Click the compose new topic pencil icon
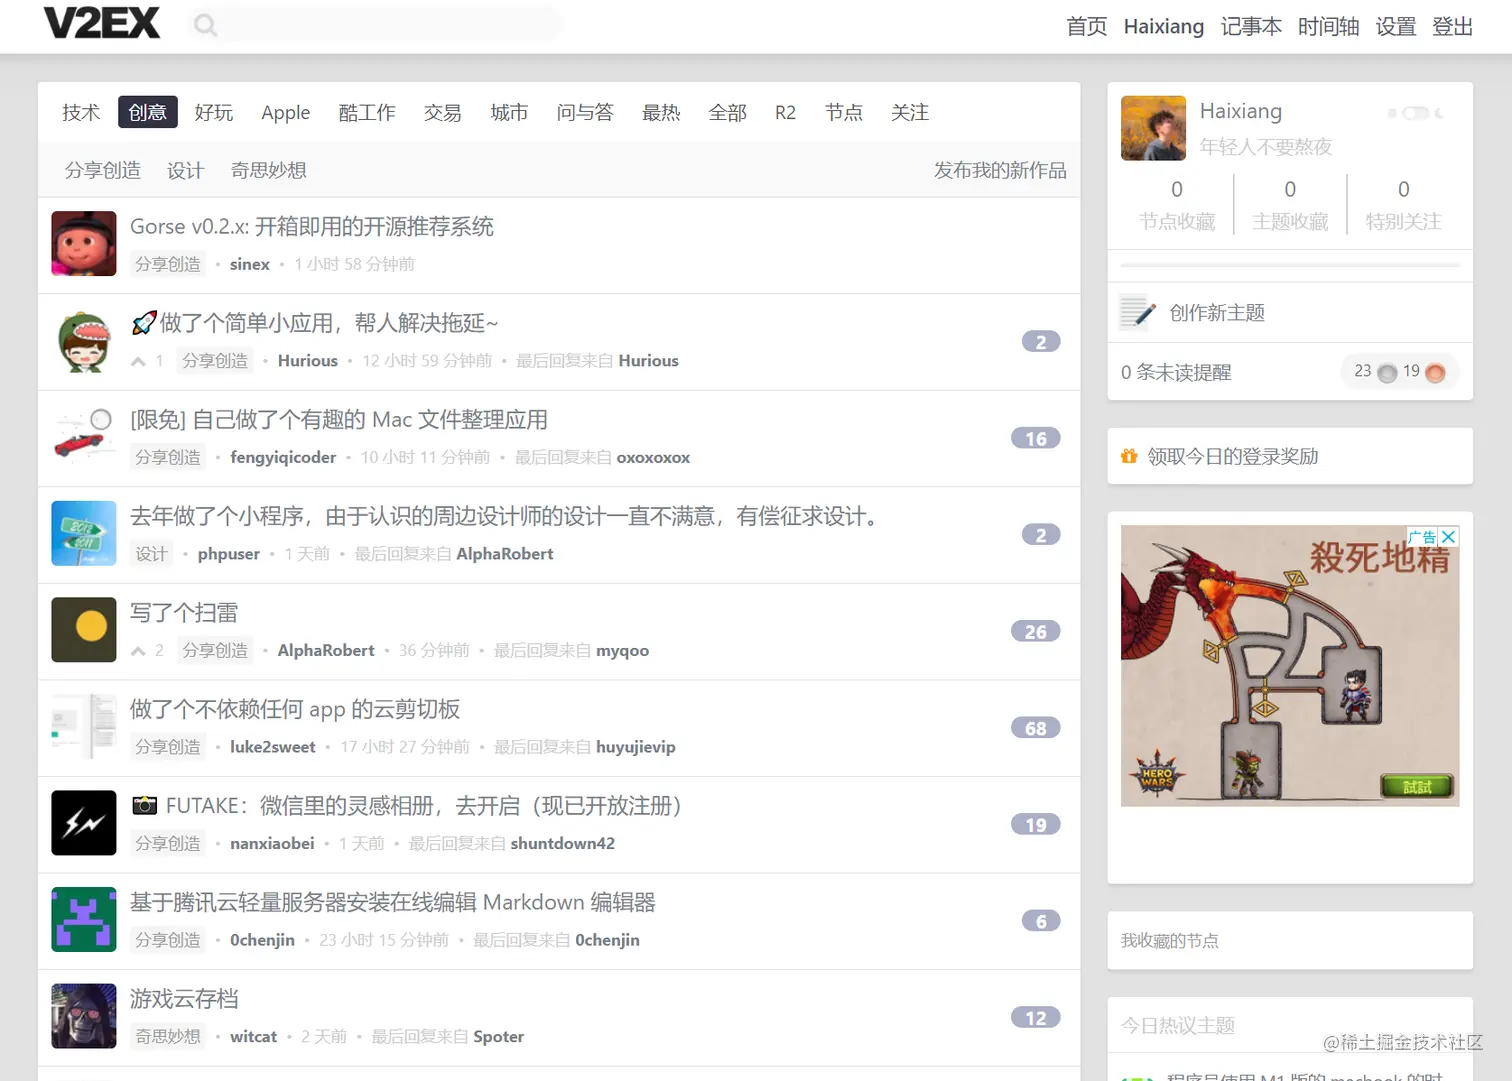The image size is (1512, 1081). click(x=1137, y=313)
